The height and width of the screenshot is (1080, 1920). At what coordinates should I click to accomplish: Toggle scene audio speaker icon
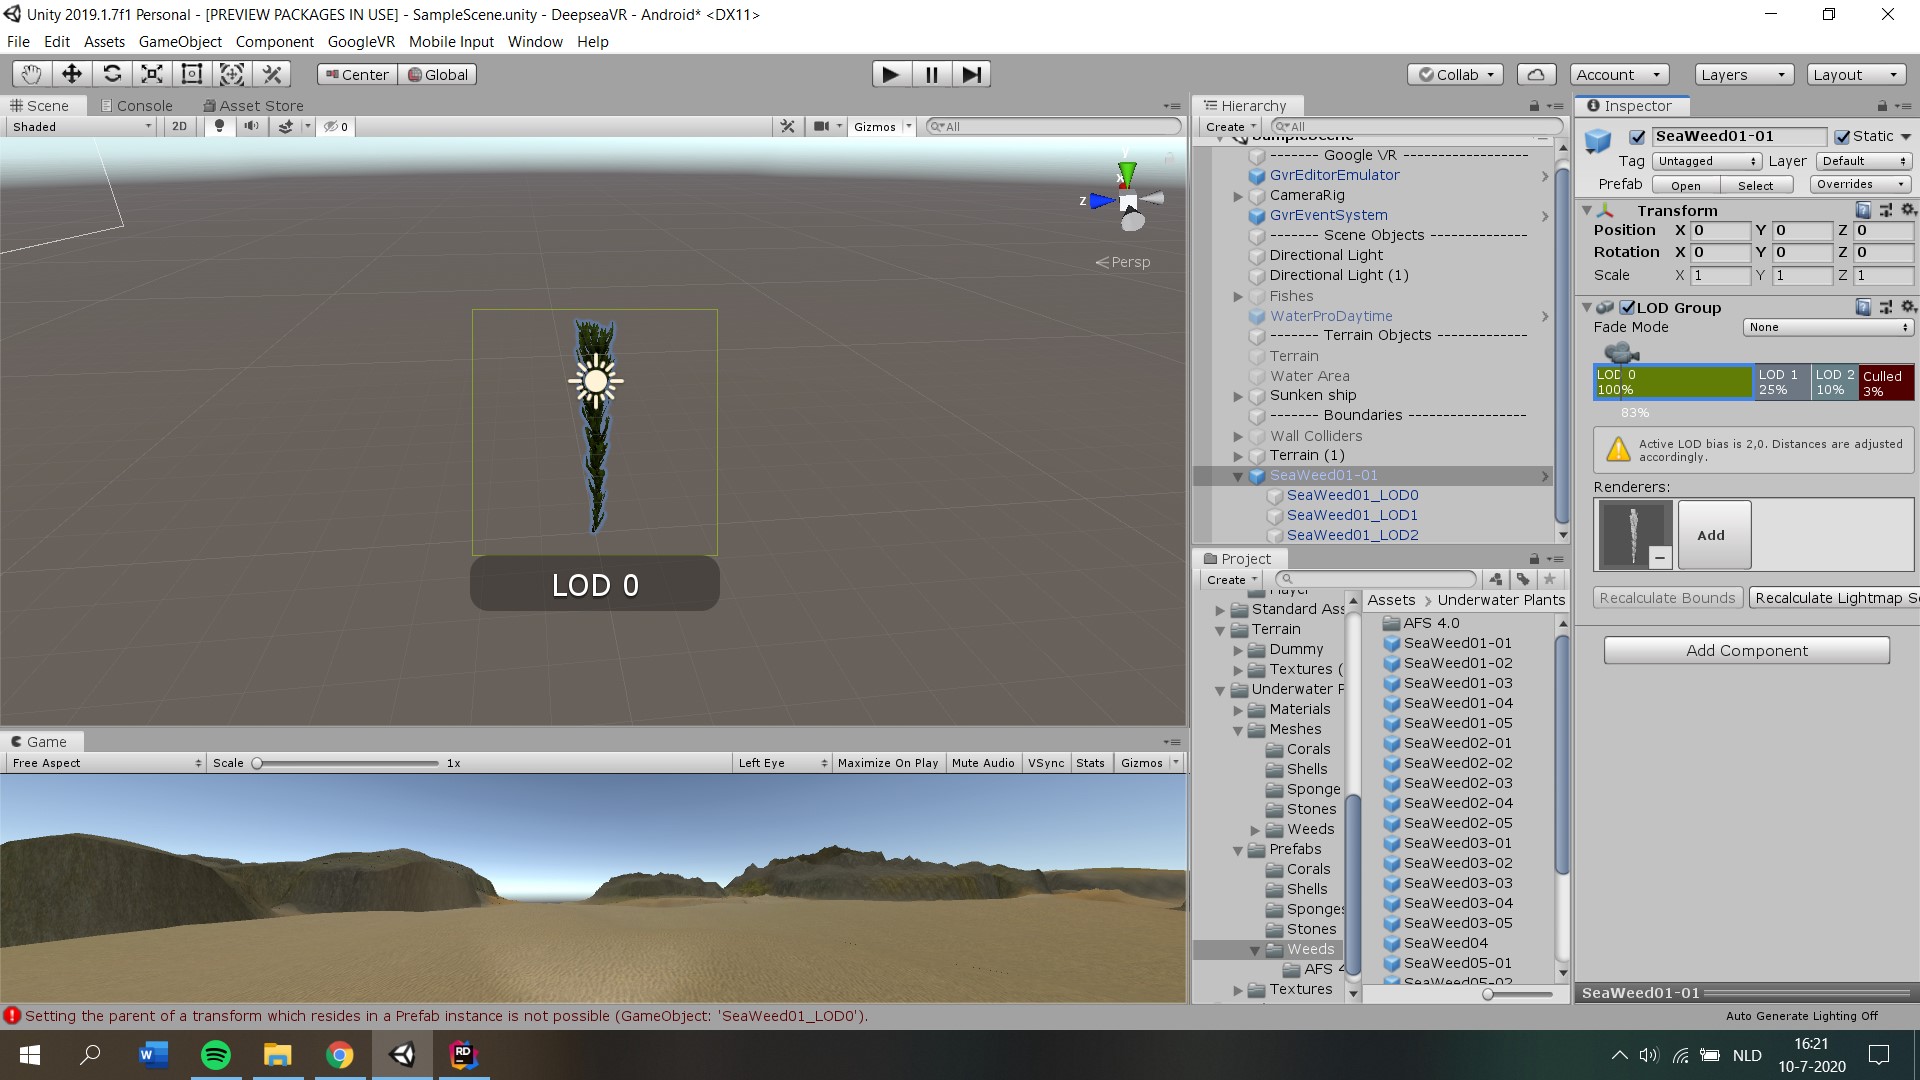(x=251, y=126)
